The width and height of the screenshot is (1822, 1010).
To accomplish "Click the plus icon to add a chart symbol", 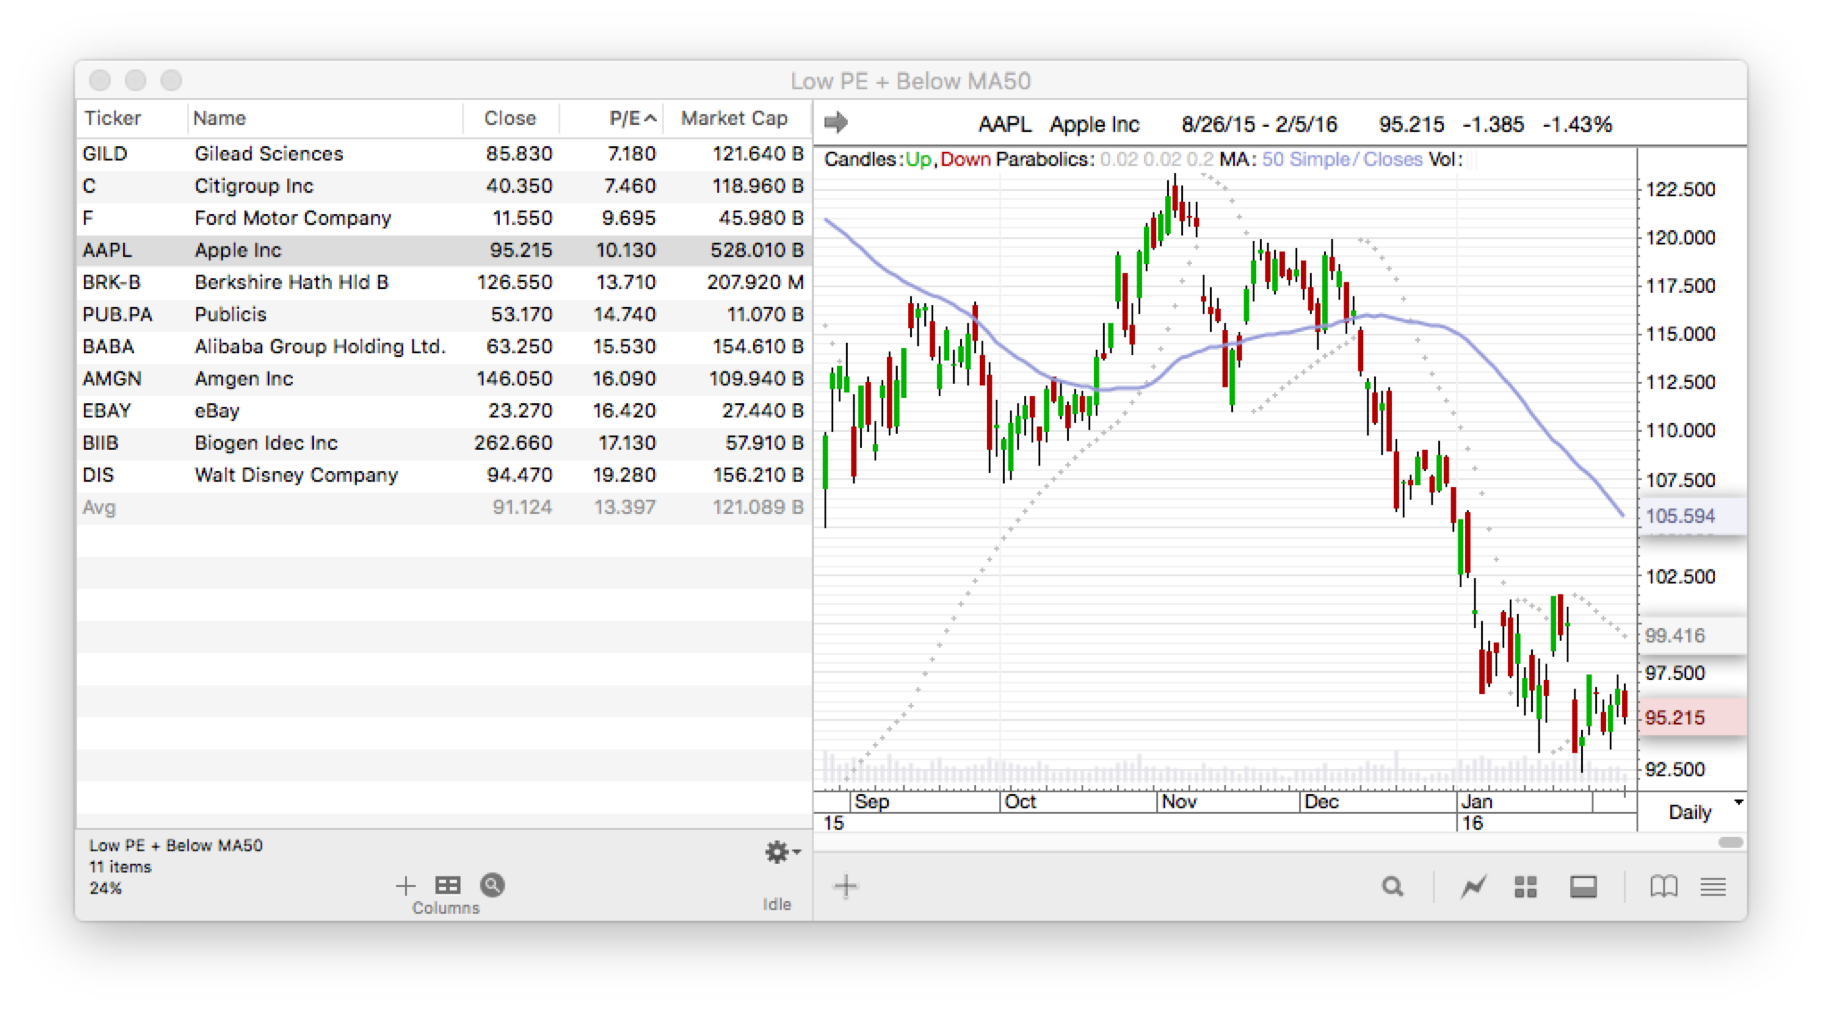I will click(x=846, y=886).
